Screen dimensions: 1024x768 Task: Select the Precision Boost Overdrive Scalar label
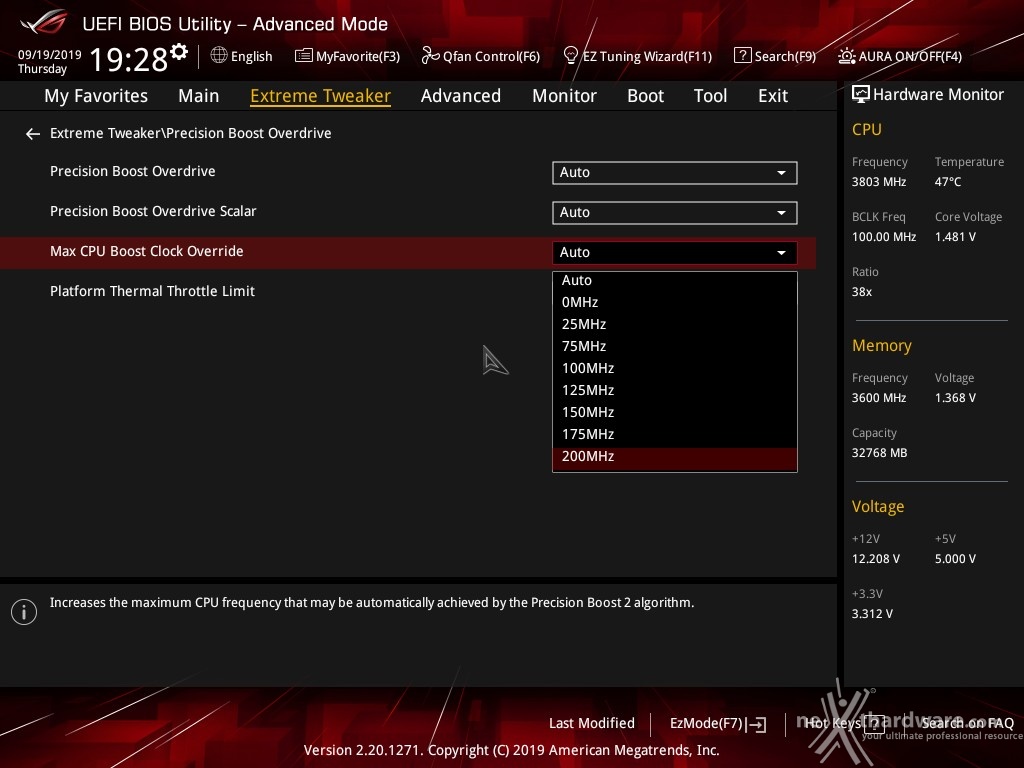tap(153, 211)
